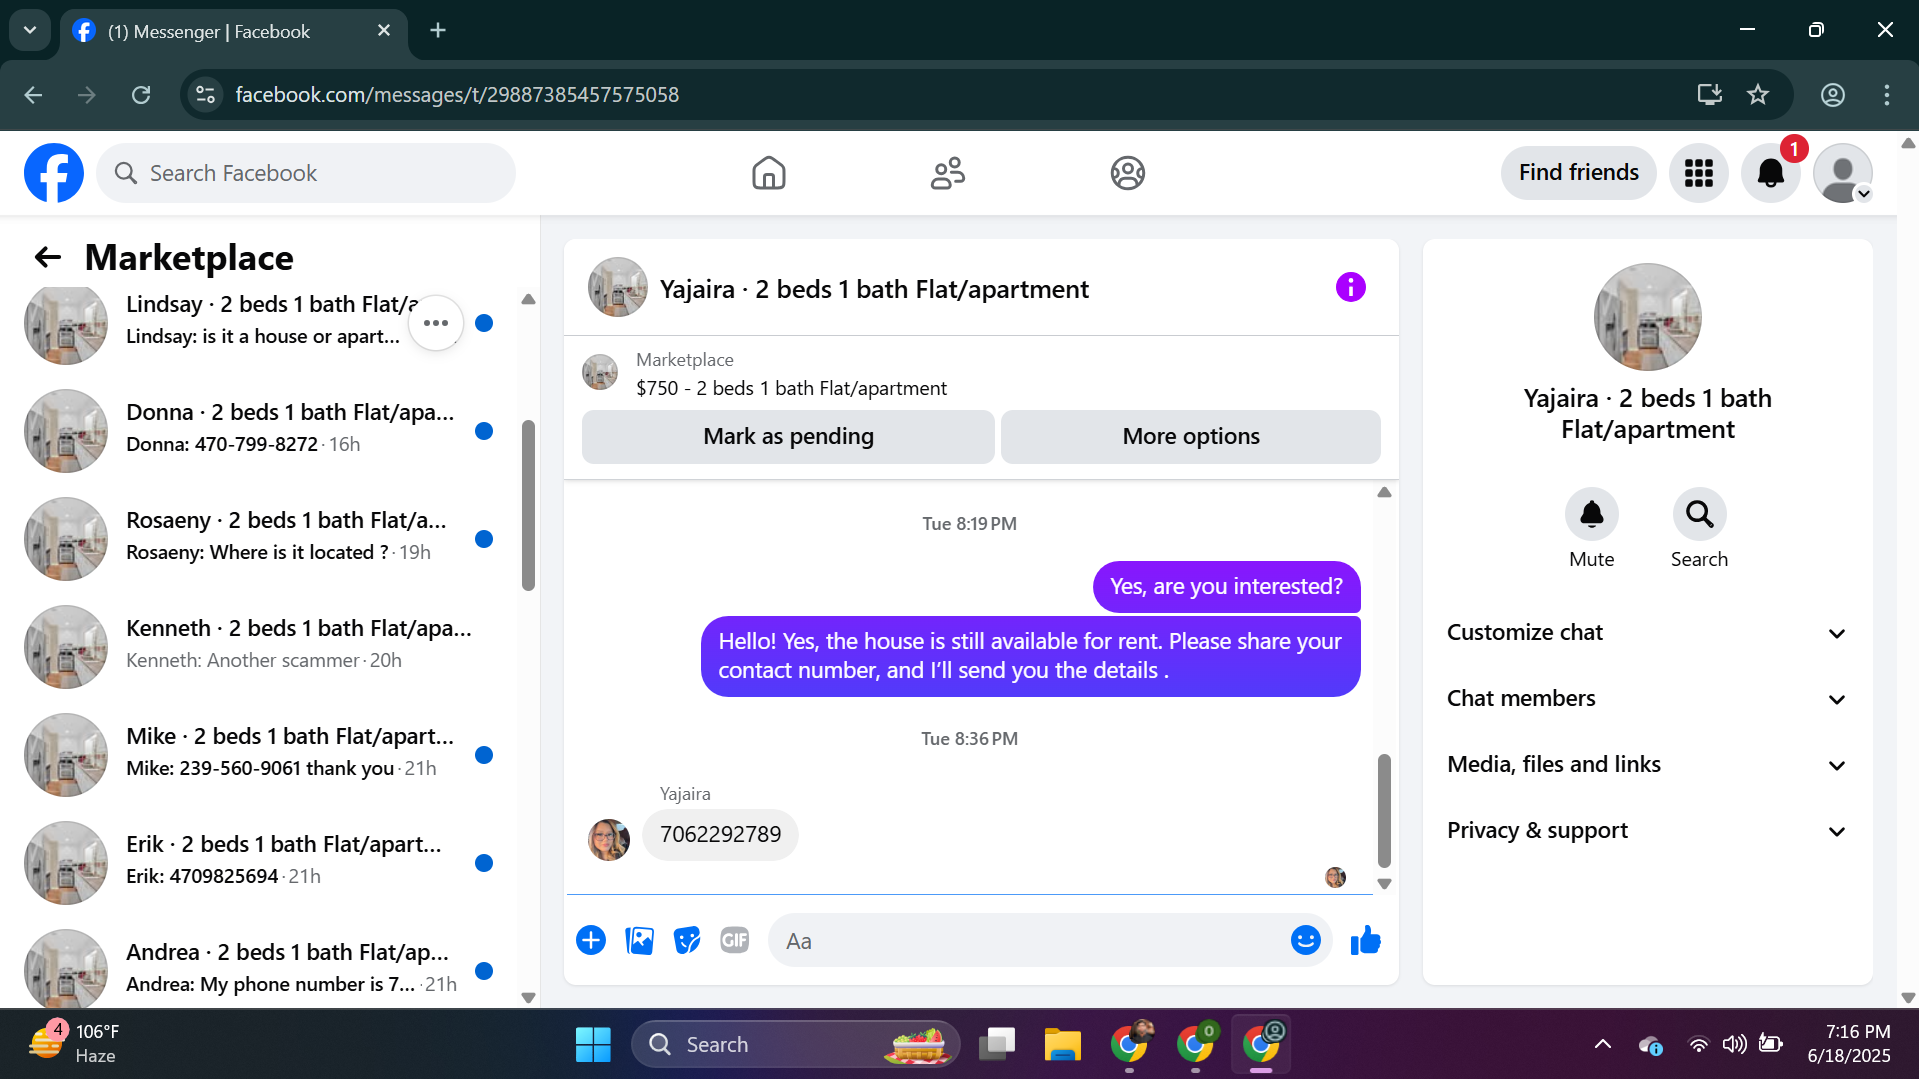
Task: Open Yajaira's chat header title
Action: [x=873, y=290]
